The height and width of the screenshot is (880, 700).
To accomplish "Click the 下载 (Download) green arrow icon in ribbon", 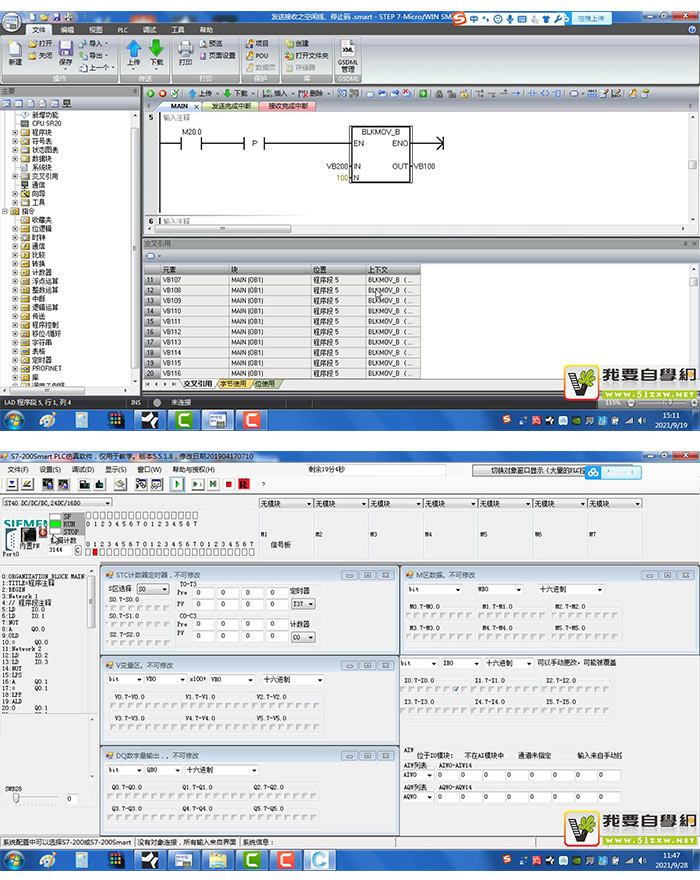I will click(x=156, y=48).
